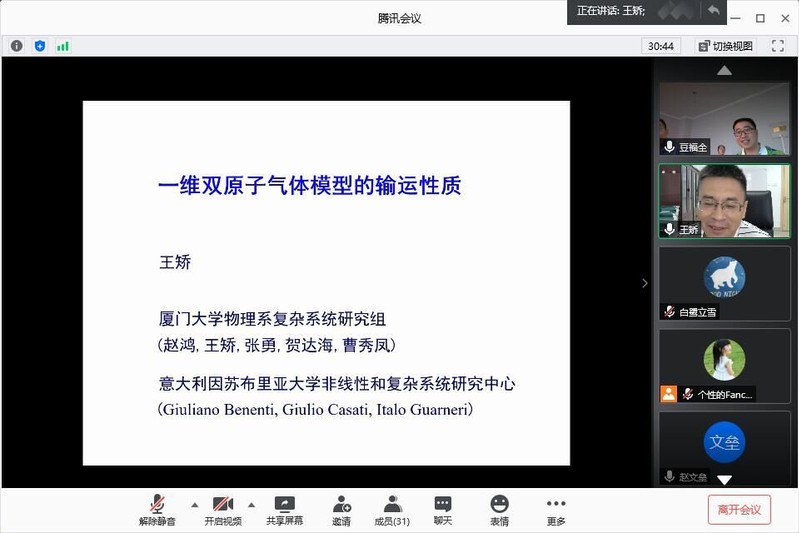Click the blue security shield icon
This screenshot has height=533, width=799.
click(40, 46)
